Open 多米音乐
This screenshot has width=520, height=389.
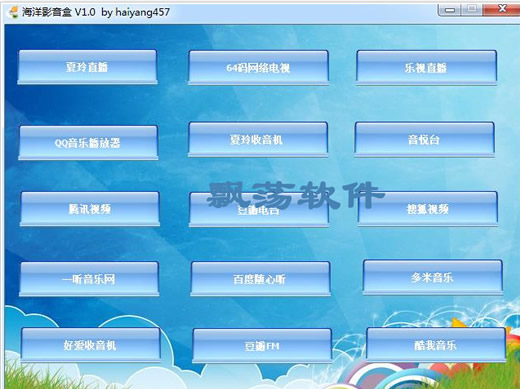point(433,277)
